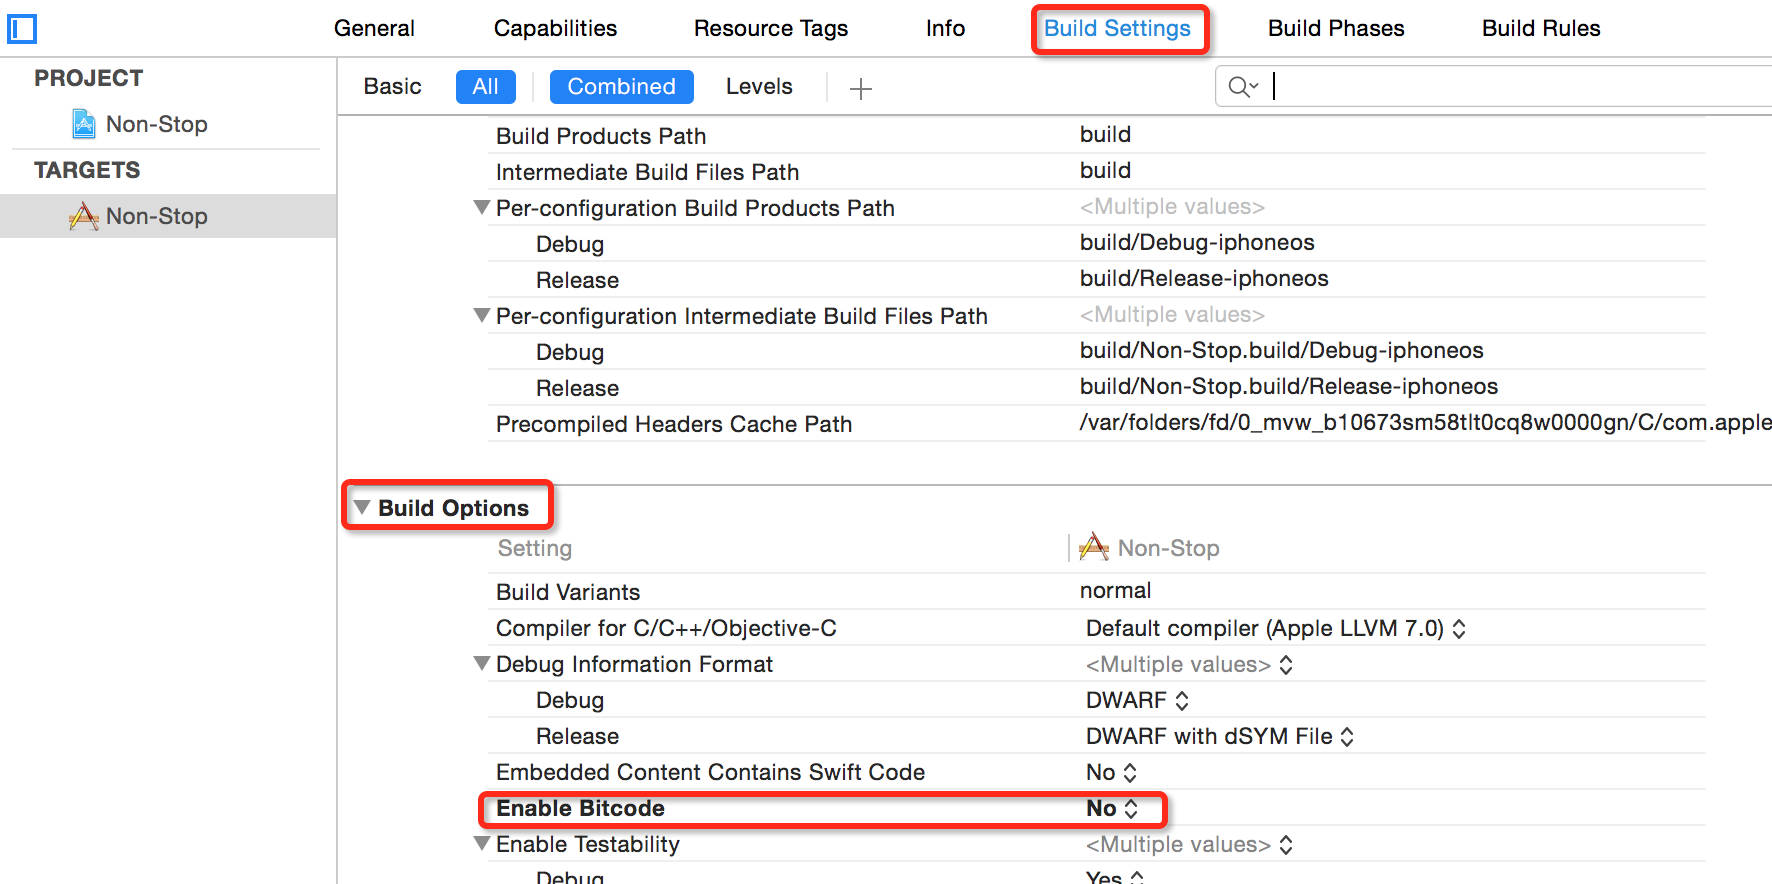This screenshot has width=1772, height=884.
Task: Show only Basic build settings
Action: [392, 87]
